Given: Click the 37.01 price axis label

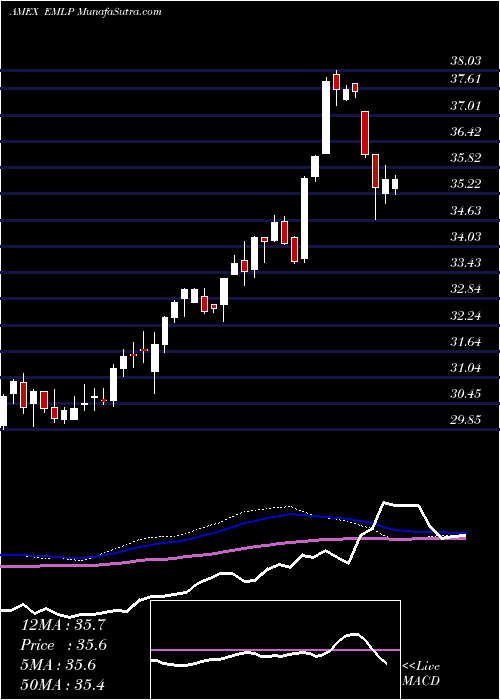Looking at the screenshot, I should (465, 106).
